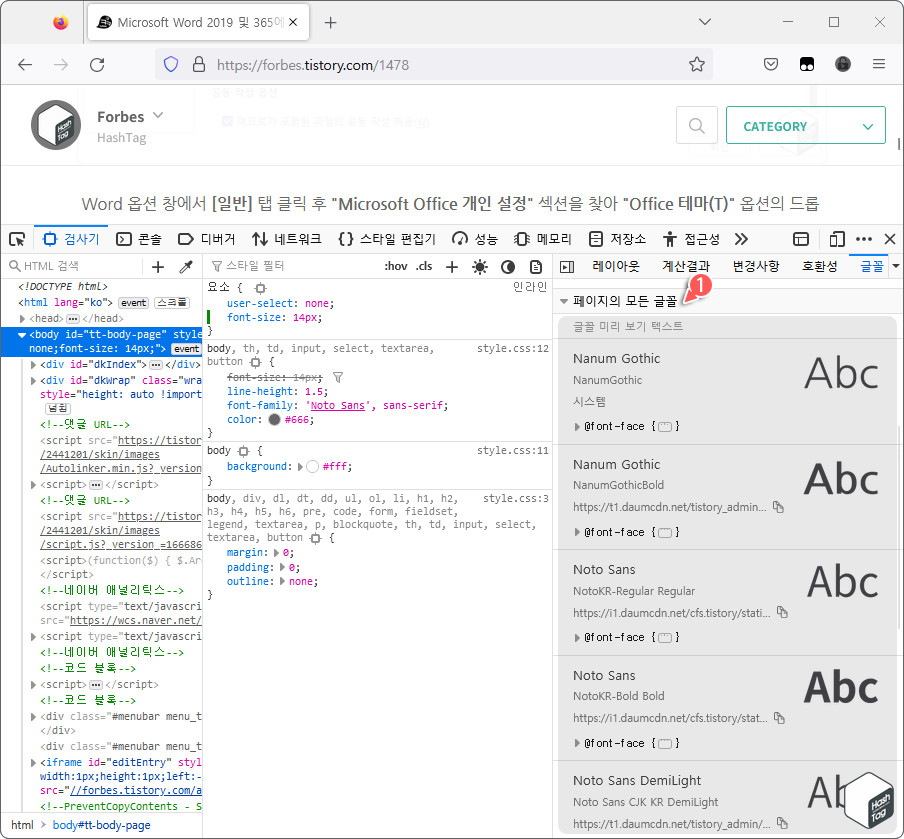Expand @font-face rule under NotoKR-Regular
904x839 pixels.
coord(577,638)
